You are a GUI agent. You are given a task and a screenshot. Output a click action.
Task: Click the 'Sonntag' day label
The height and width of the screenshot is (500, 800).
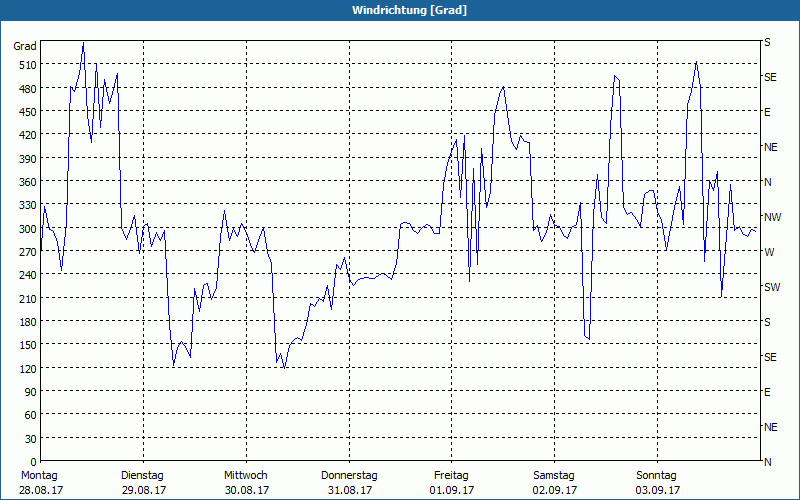coord(656,476)
